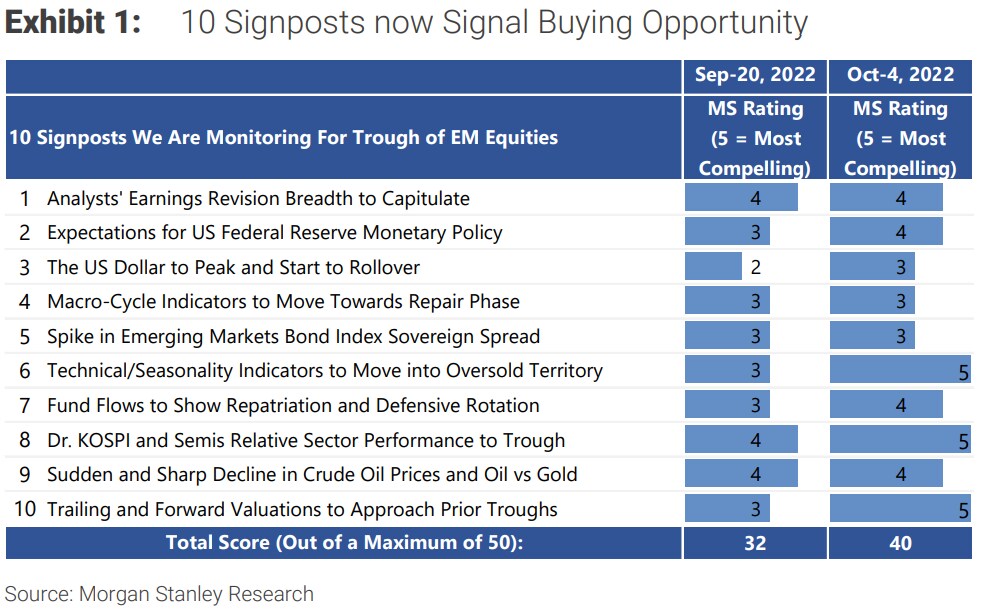This screenshot has height=609, width=984.
Task: Click the Macro-Cycle Indicators row label
Action: pyautogui.click(x=283, y=302)
